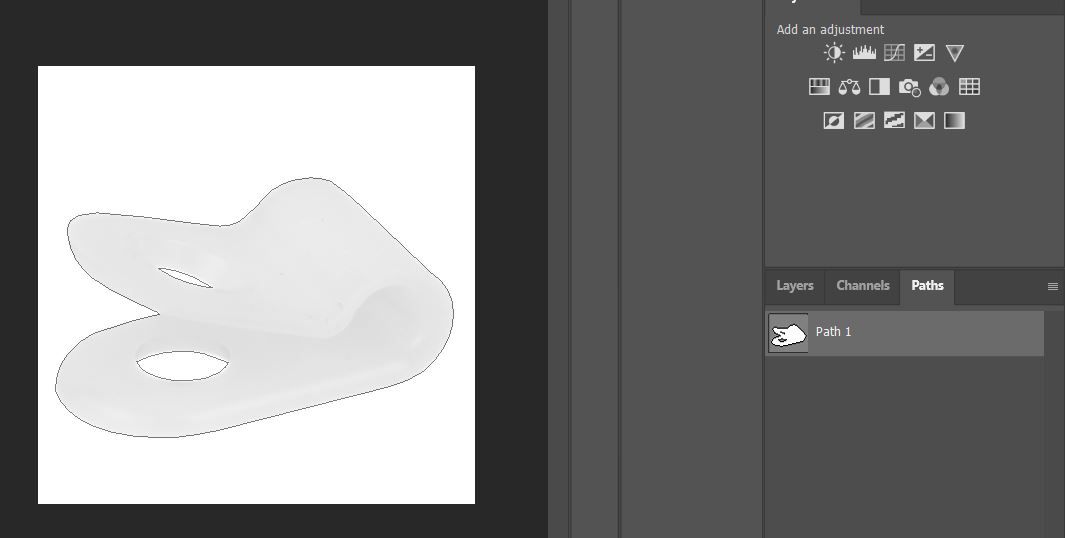Image resolution: width=1065 pixels, height=538 pixels.
Task: Add a Brightness/Contrast adjustment
Action: pos(834,53)
